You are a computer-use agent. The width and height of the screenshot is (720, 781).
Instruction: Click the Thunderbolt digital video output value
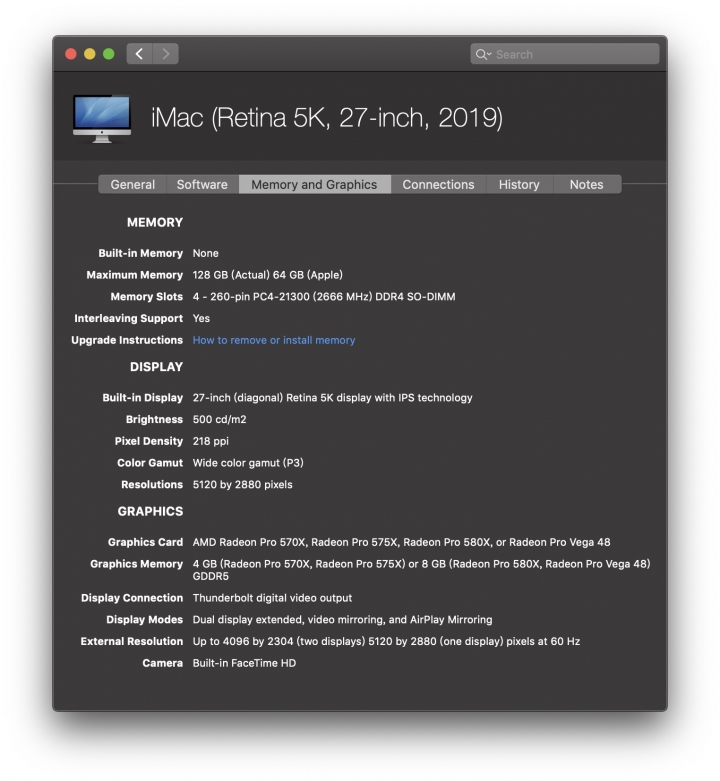coord(272,598)
